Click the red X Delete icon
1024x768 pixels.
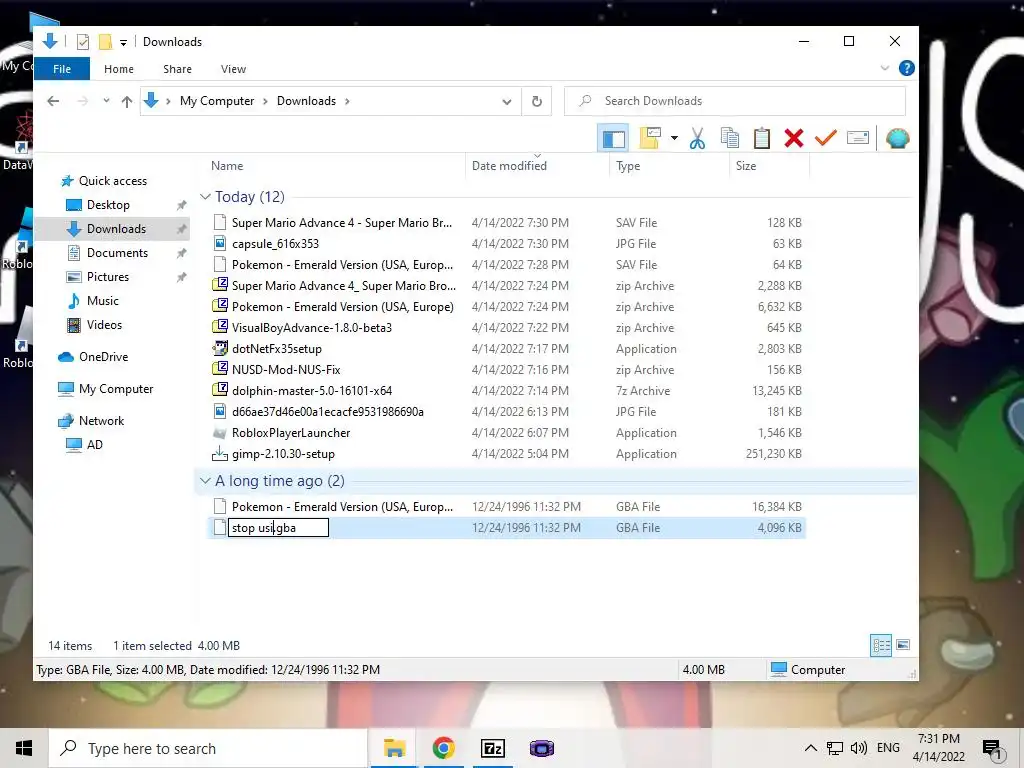coord(793,138)
